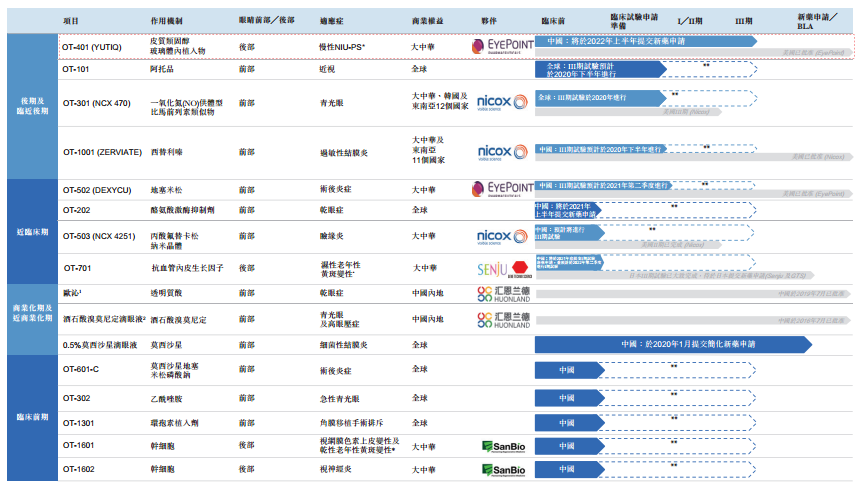Screen dimensions: 862x487
Task: Select the 後期及臨近後期 stage category block
Action: click(x=28, y=106)
